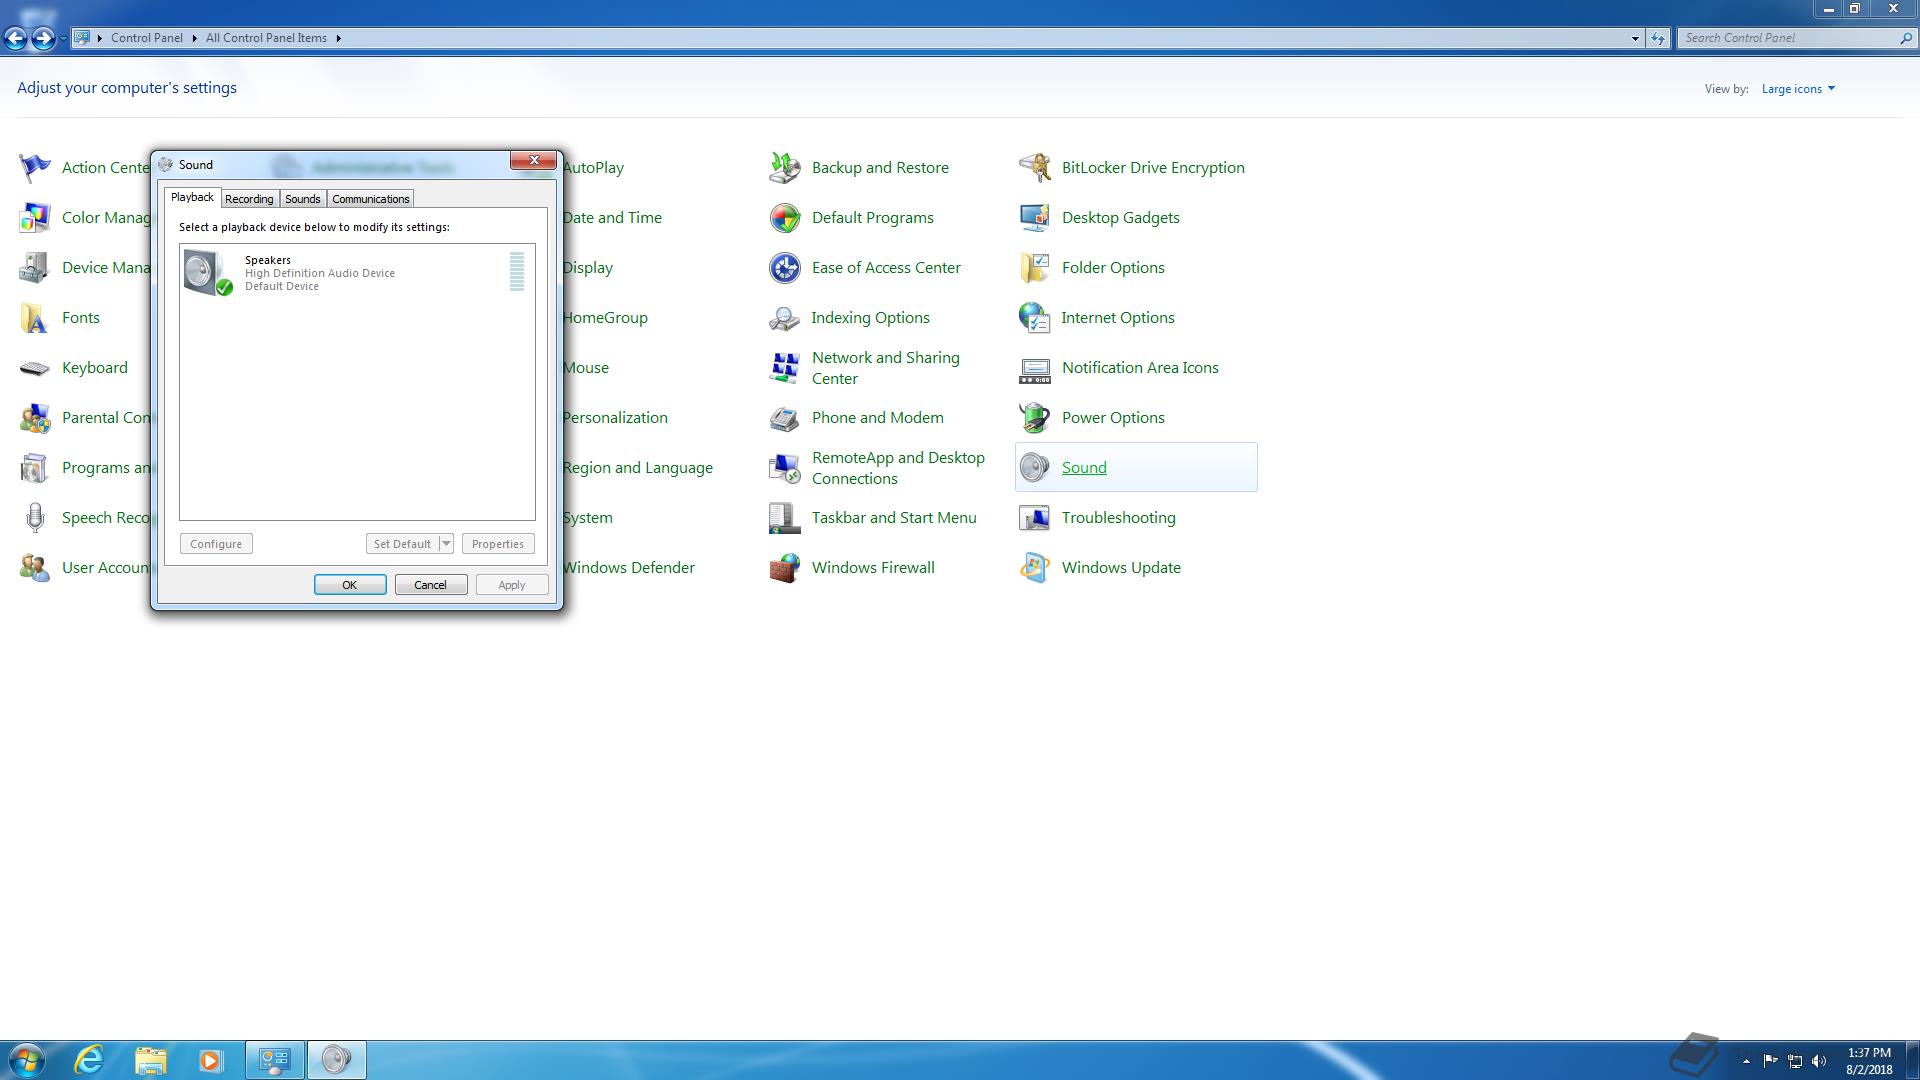Open the Windows Start menu
The height and width of the screenshot is (1080, 1920).
26,1060
